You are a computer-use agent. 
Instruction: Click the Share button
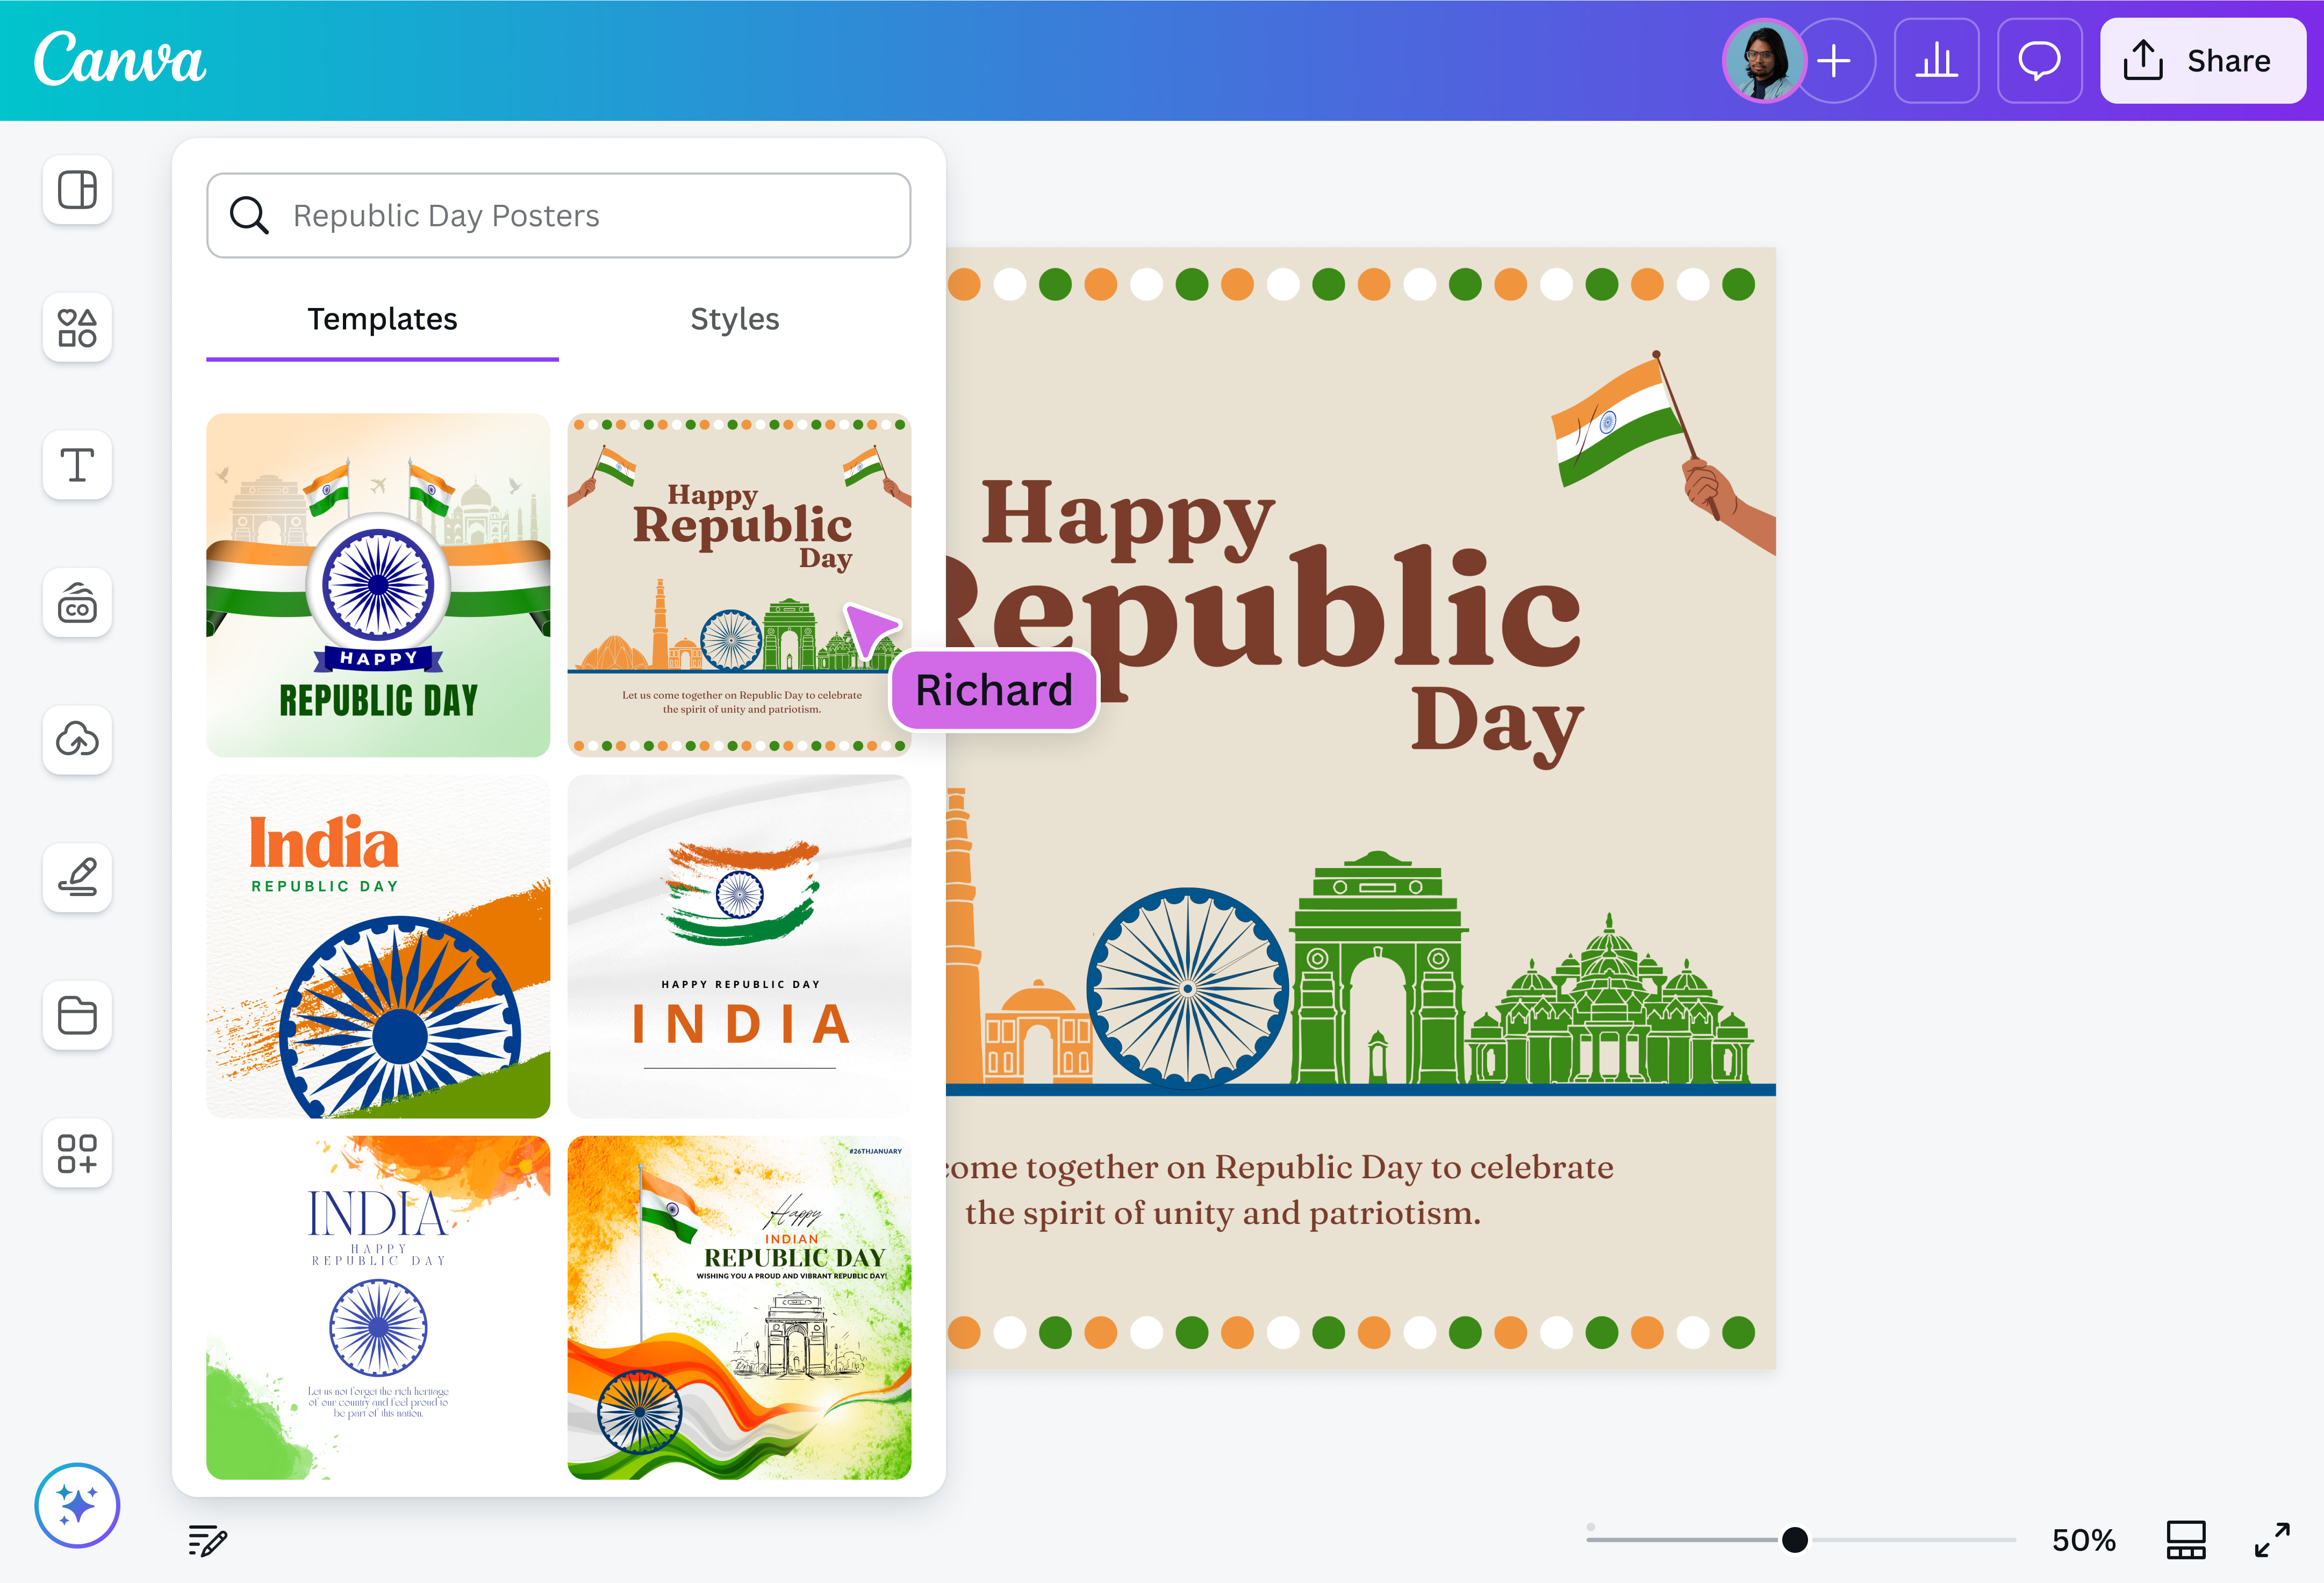(x=2203, y=61)
